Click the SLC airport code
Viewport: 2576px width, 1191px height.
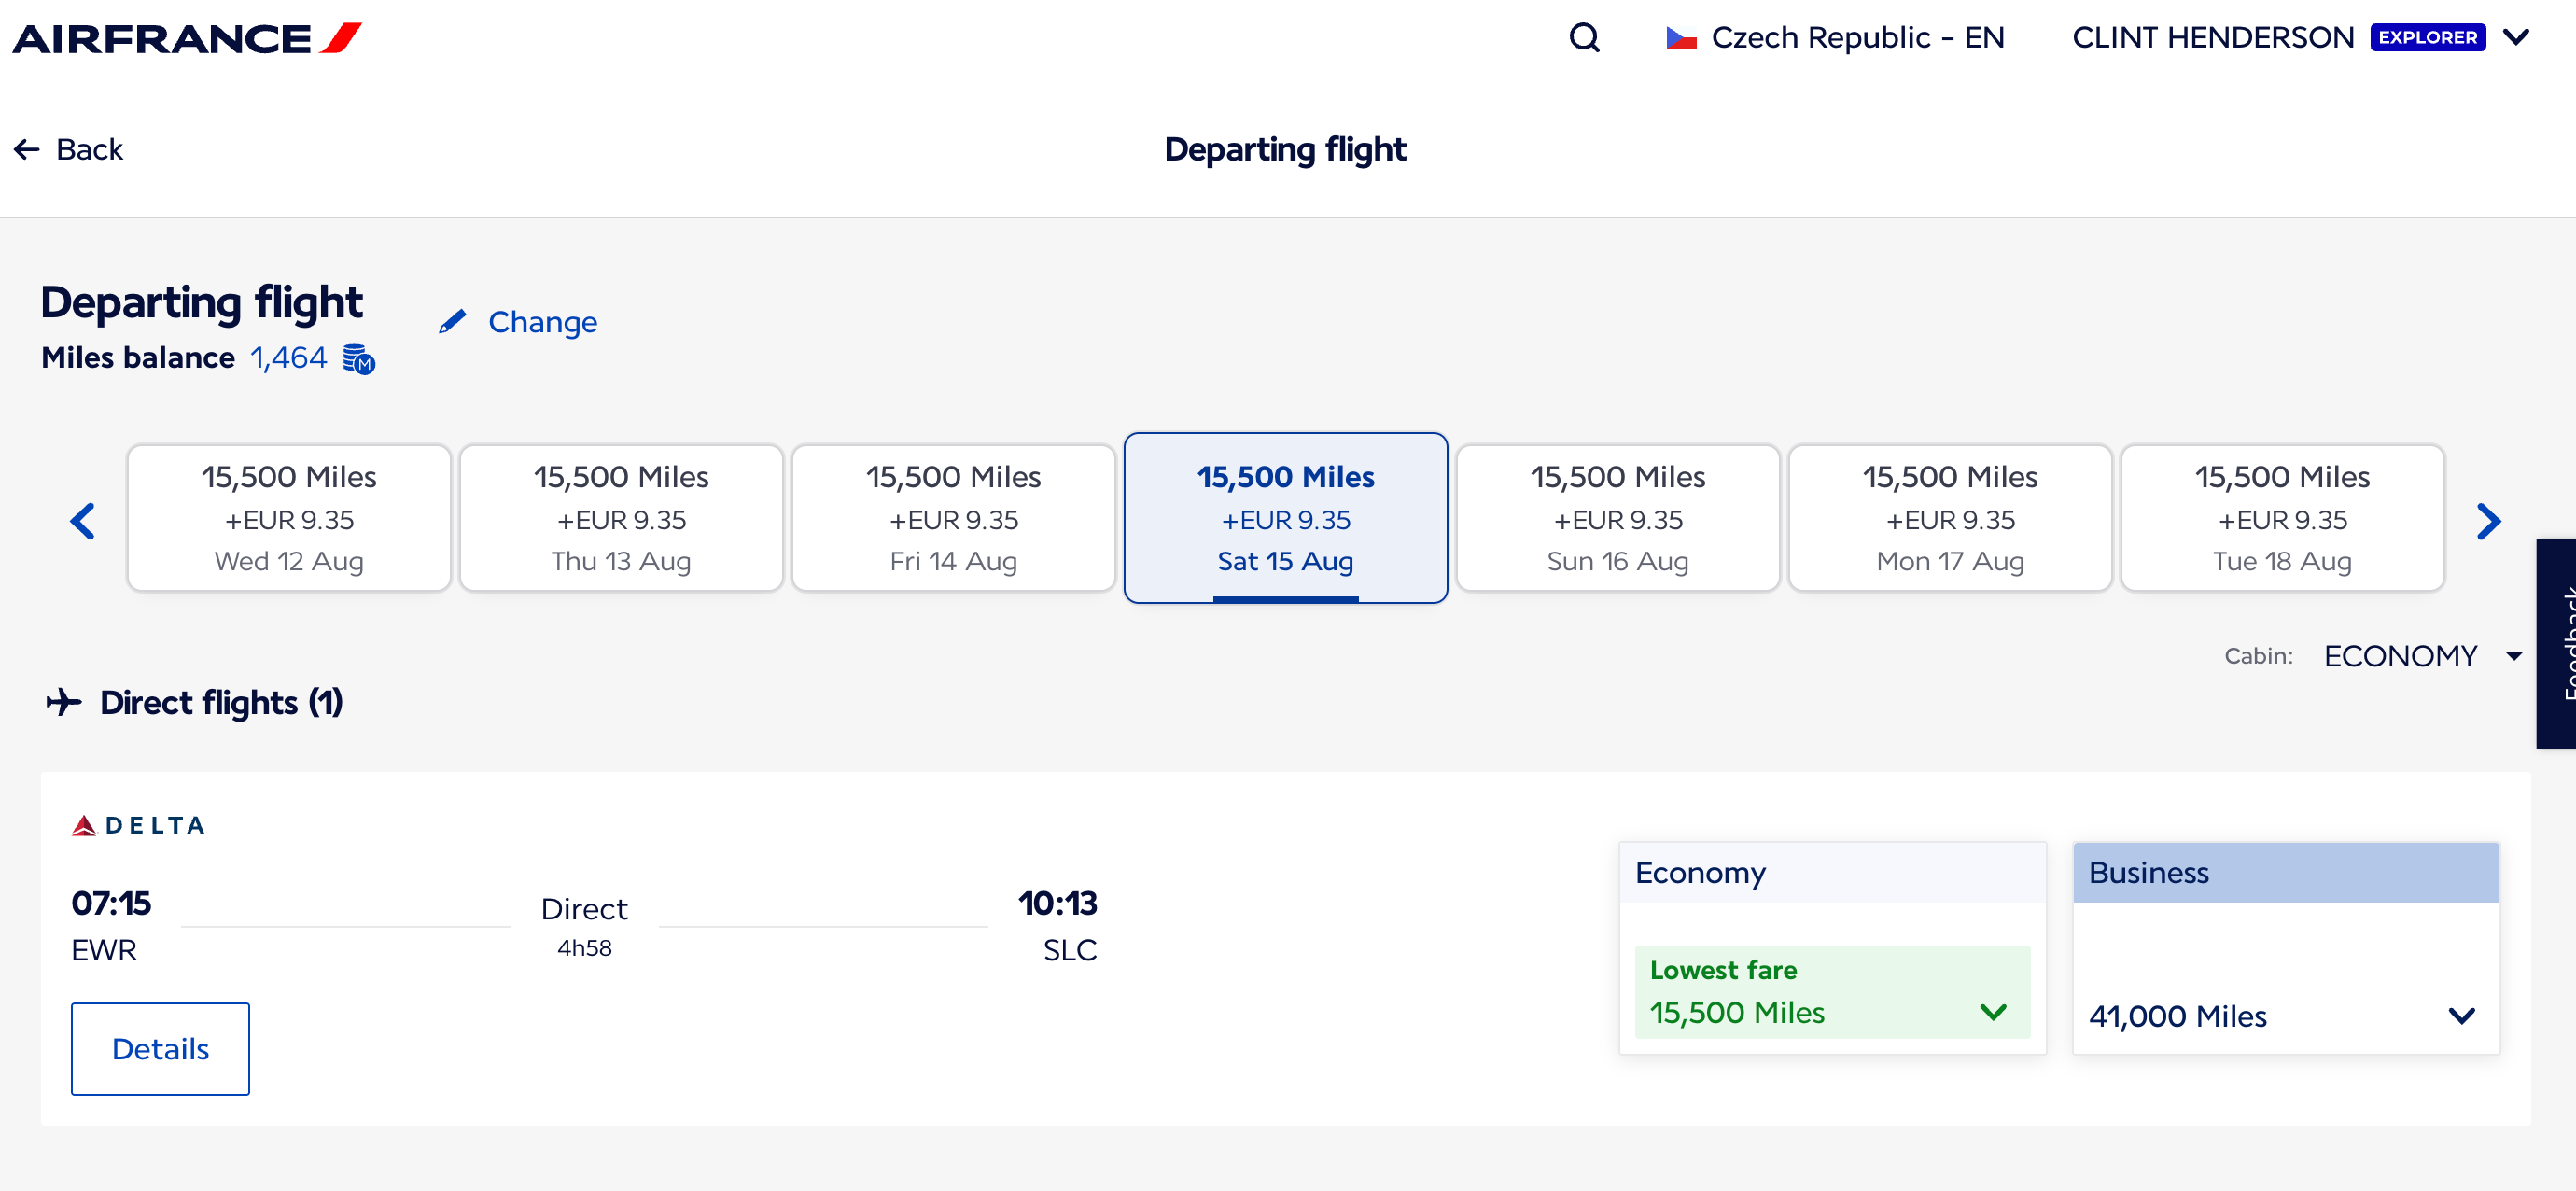(x=1069, y=950)
